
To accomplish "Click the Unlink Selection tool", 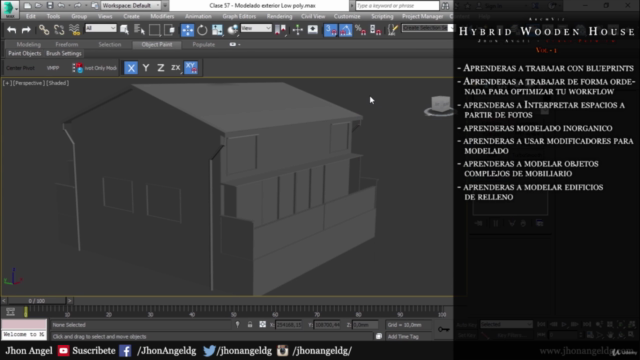I will point(59,30).
